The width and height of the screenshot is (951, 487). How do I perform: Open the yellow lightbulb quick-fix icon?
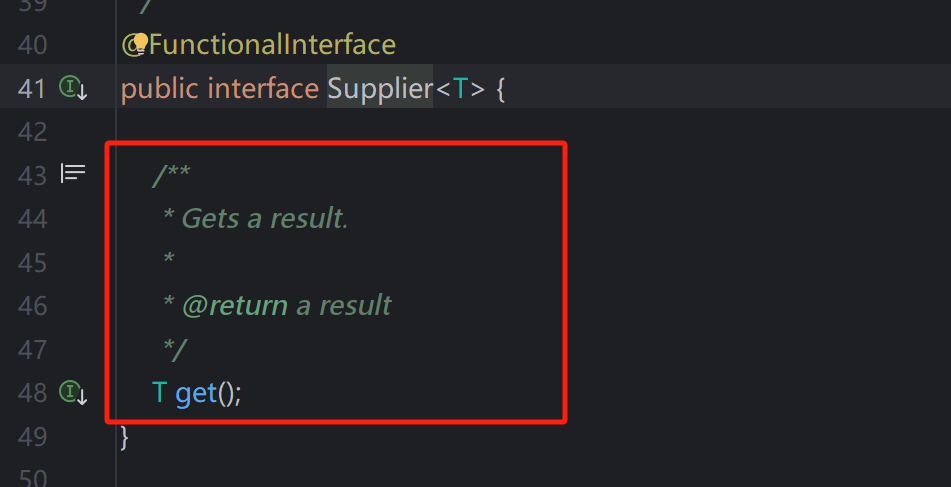point(140,43)
